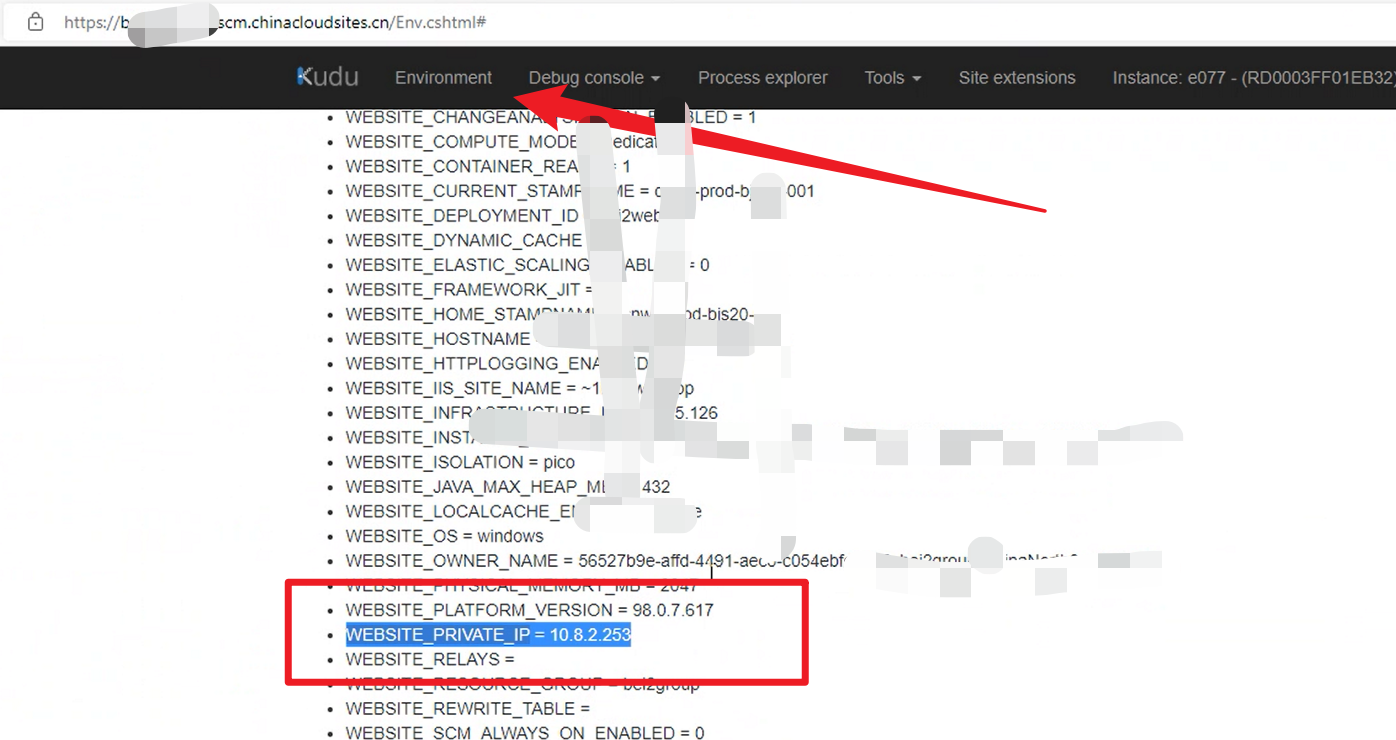Click the WEBSITE_OS = windows line
This screenshot has width=1396, height=740.
coord(444,536)
